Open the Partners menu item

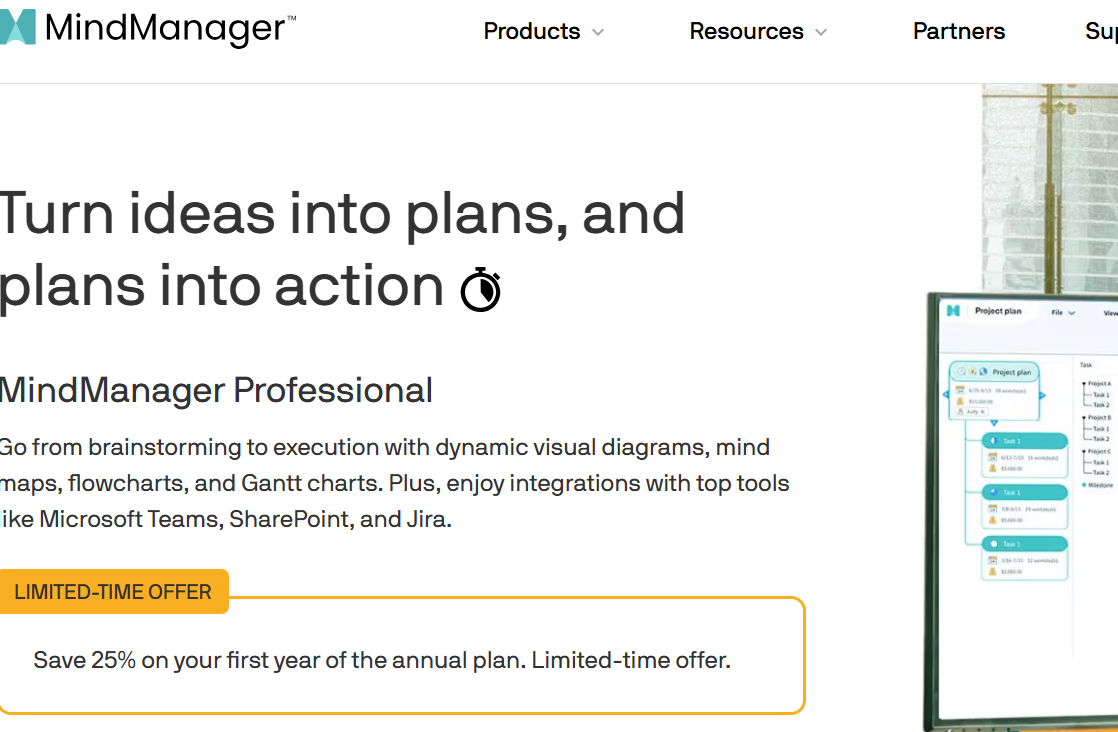tap(959, 31)
